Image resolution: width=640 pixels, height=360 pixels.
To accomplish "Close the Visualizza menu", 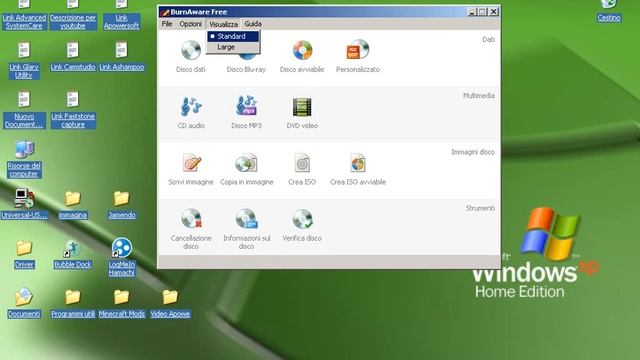I will click(x=223, y=24).
